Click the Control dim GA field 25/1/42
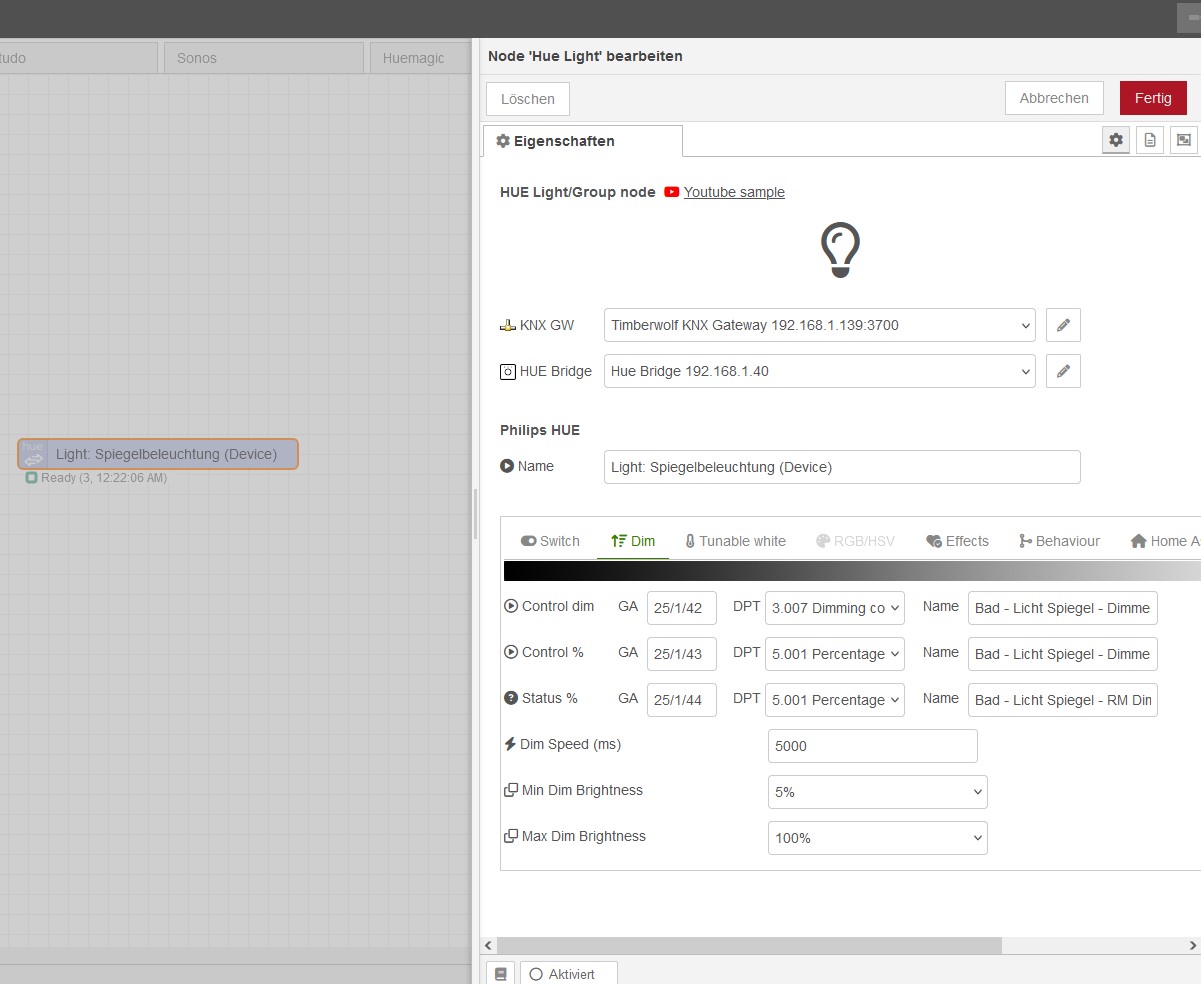Image resolution: width=1201 pixels, height=984 pixels. coord(682,608)
